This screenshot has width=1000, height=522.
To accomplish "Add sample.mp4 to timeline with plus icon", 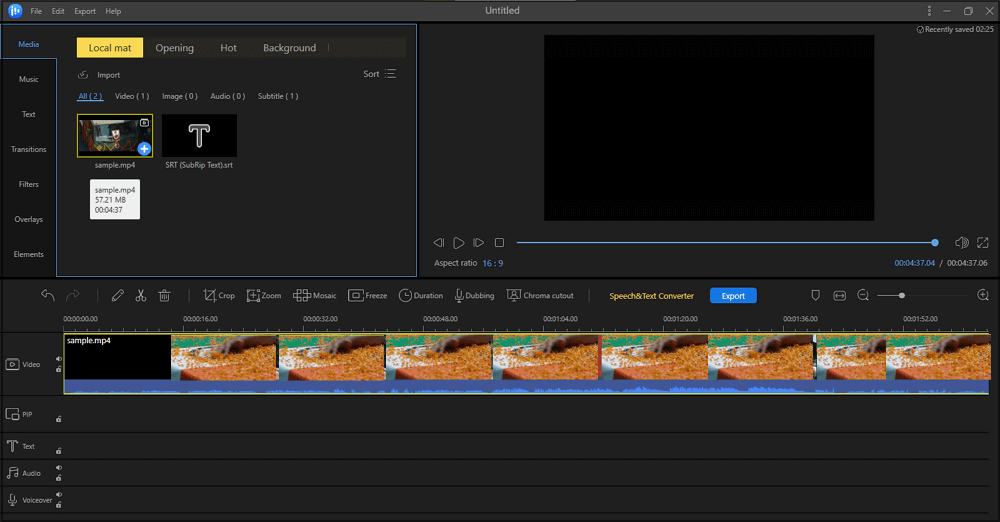I will tap(144, 148).
